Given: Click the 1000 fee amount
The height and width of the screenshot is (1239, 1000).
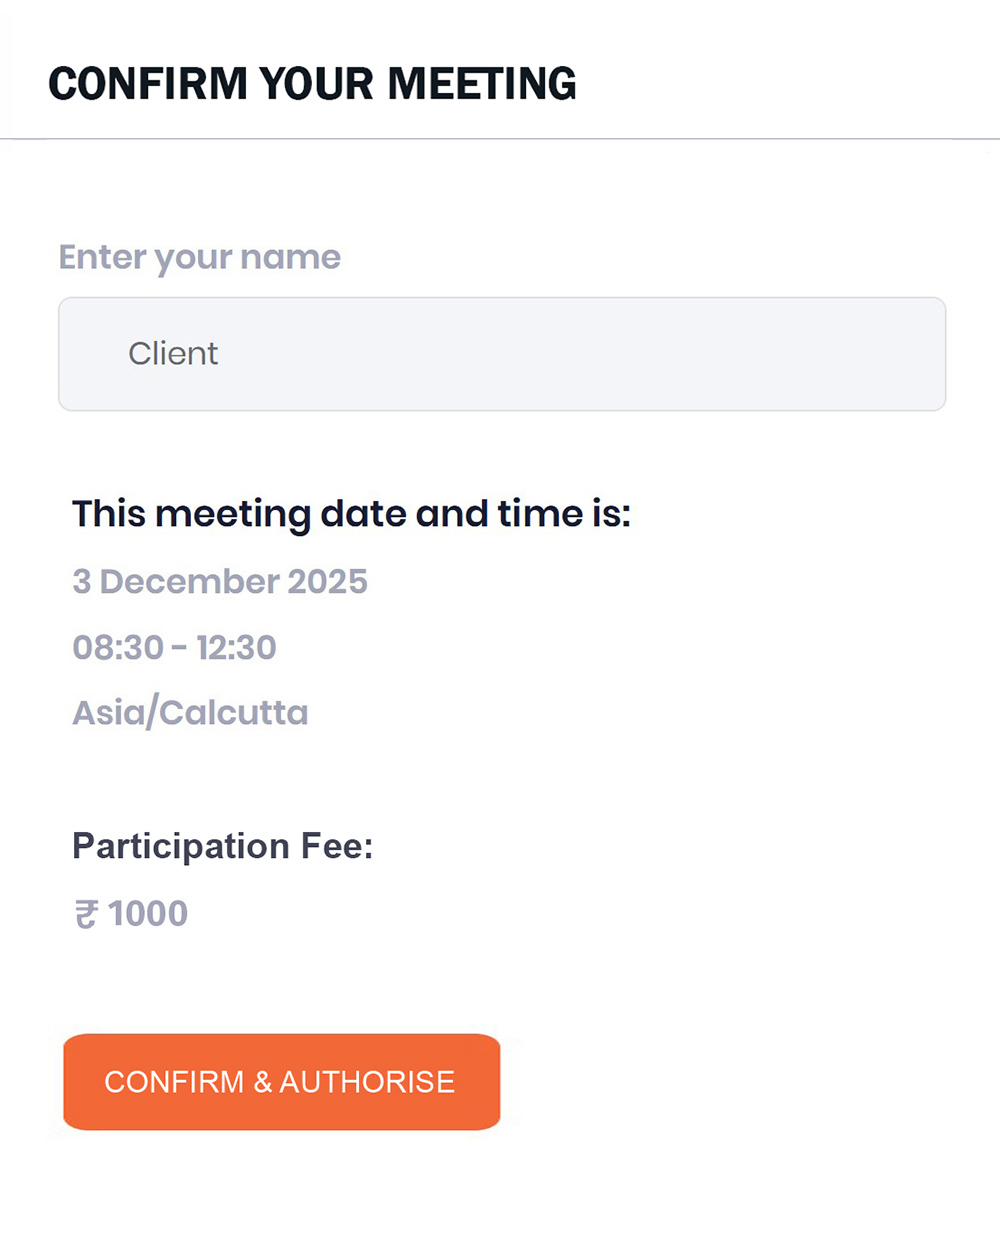Looking at the screenshot, I should coord(148,914).
